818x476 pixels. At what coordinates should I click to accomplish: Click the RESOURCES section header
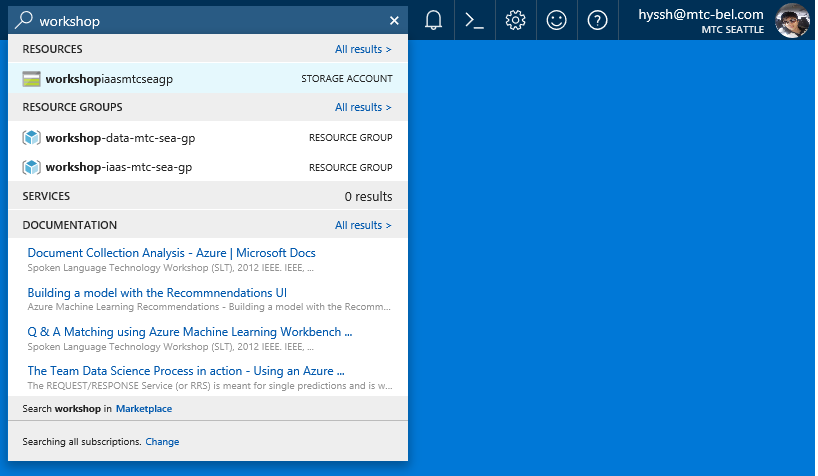click(52, 49)
